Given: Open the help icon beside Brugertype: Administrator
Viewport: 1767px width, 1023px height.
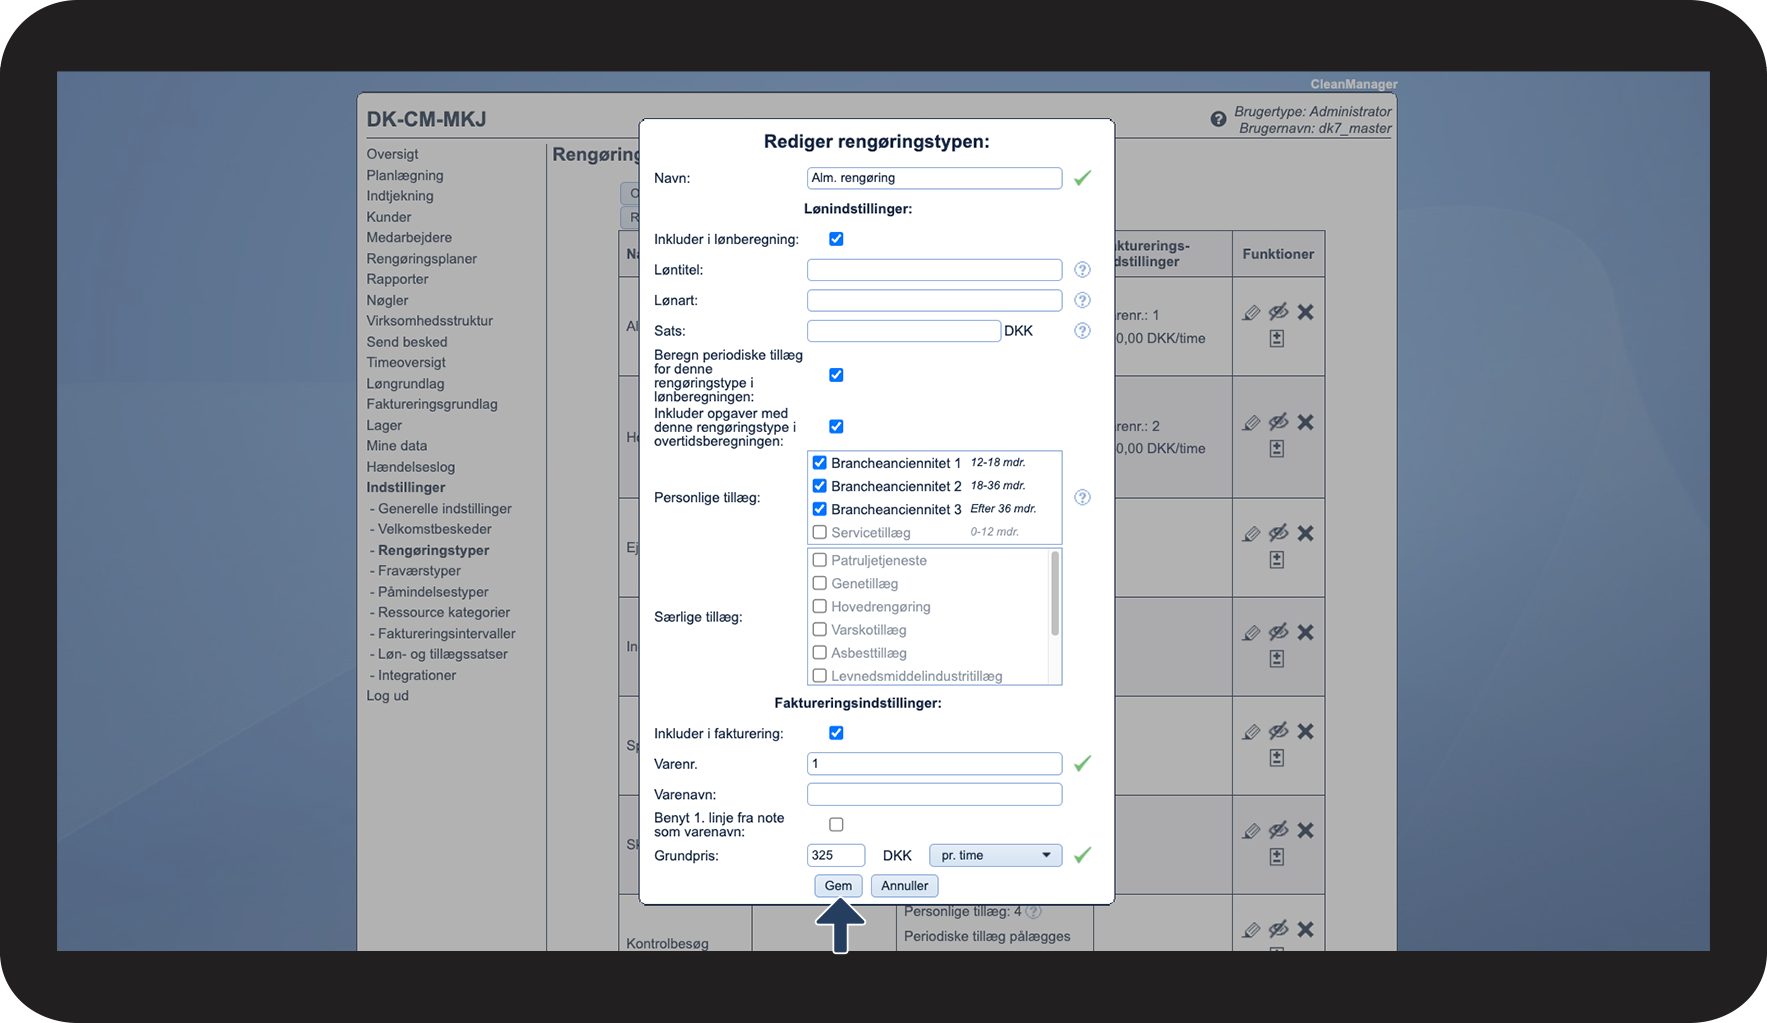Looking at the screenshot, I should 1218,119.
